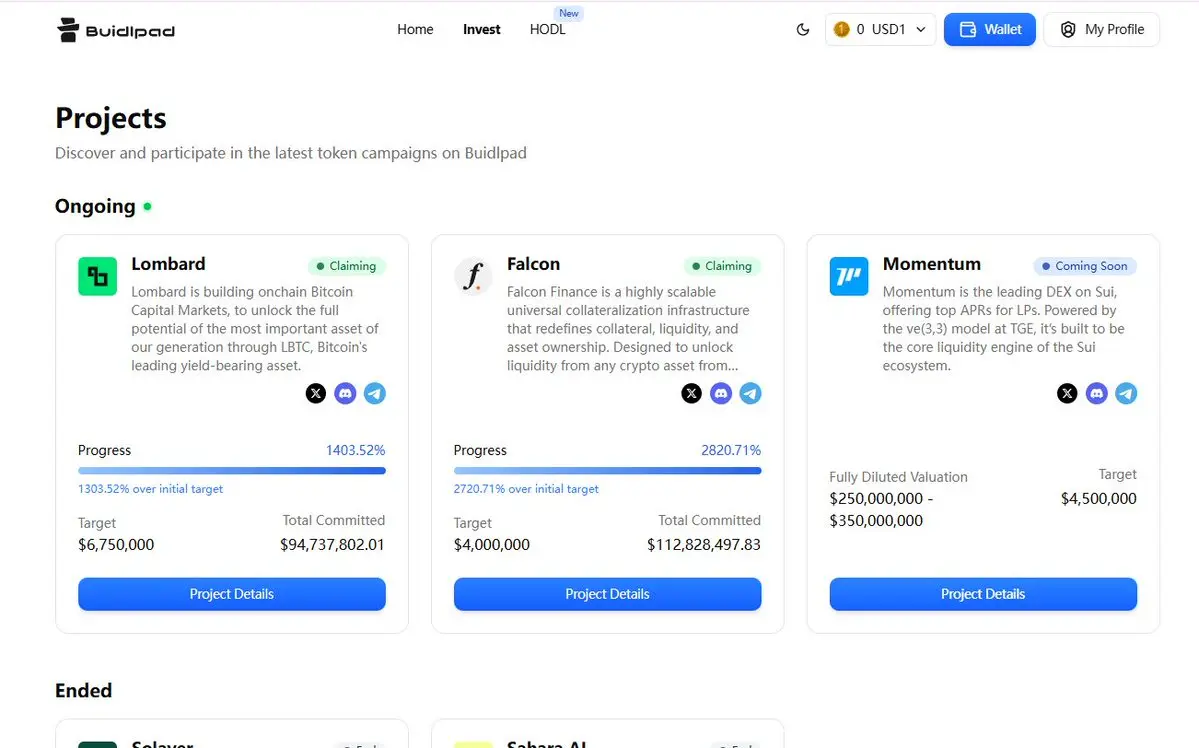Open Momentum's Telegram icon

[1126, 393]
